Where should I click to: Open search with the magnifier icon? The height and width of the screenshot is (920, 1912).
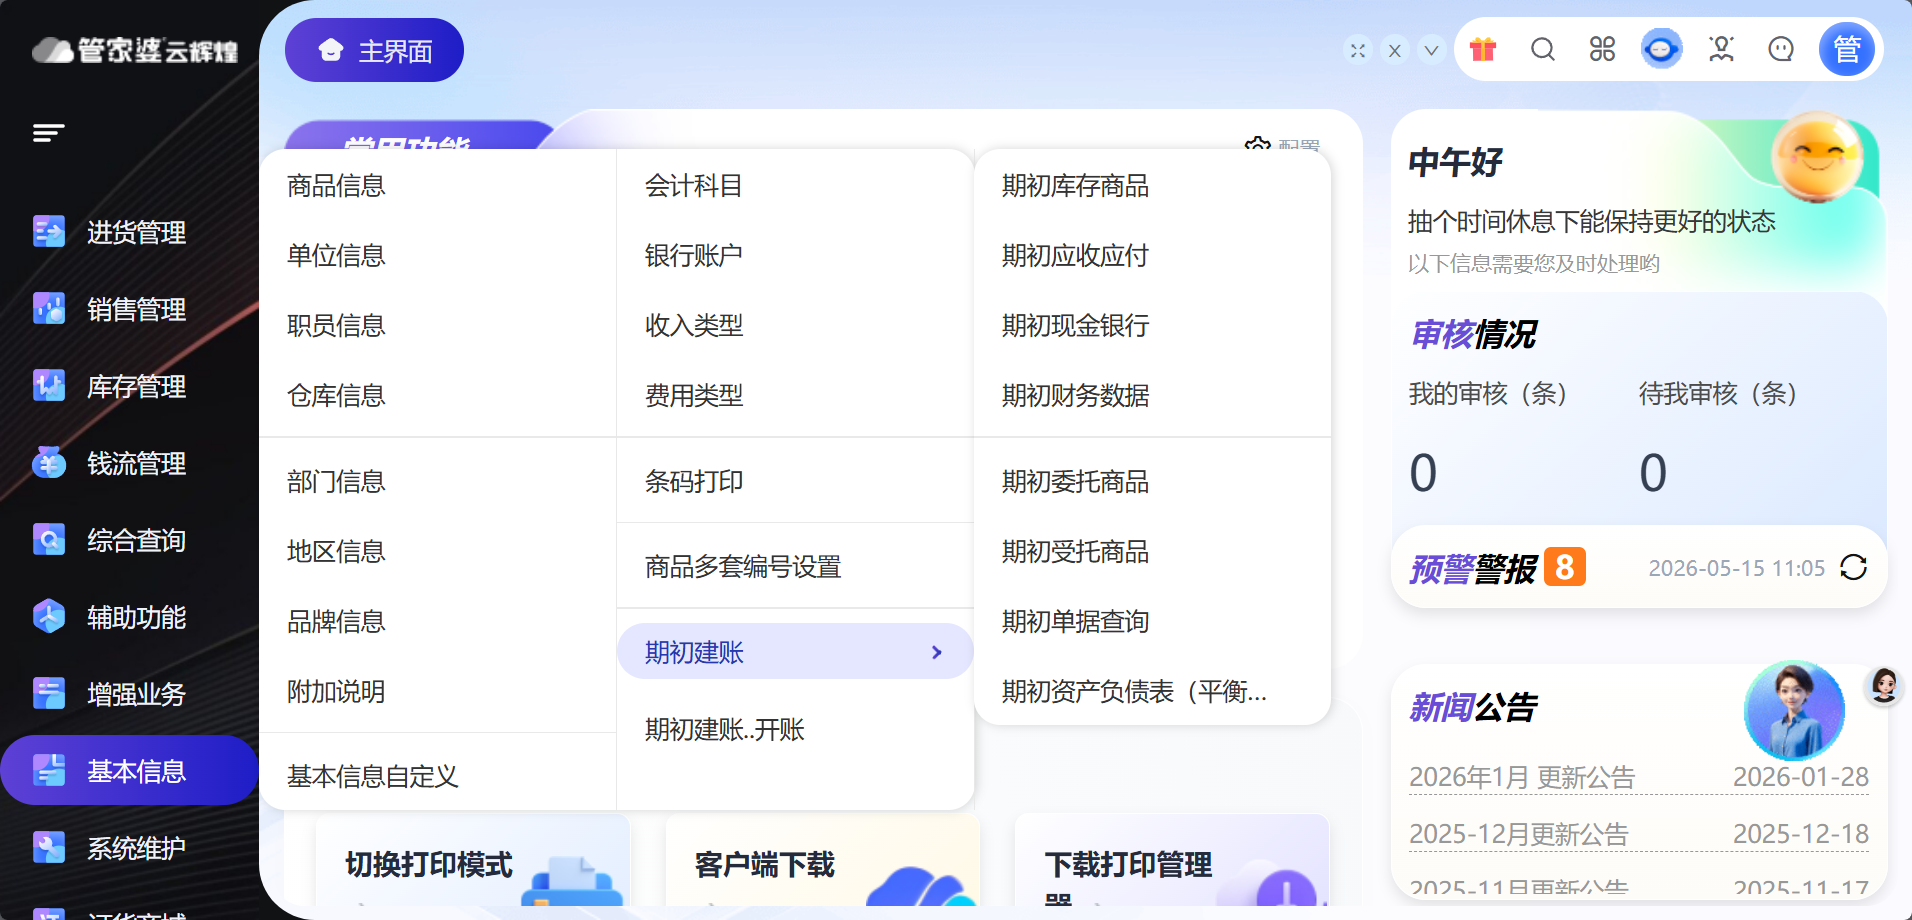click(x=1543, y=49)
